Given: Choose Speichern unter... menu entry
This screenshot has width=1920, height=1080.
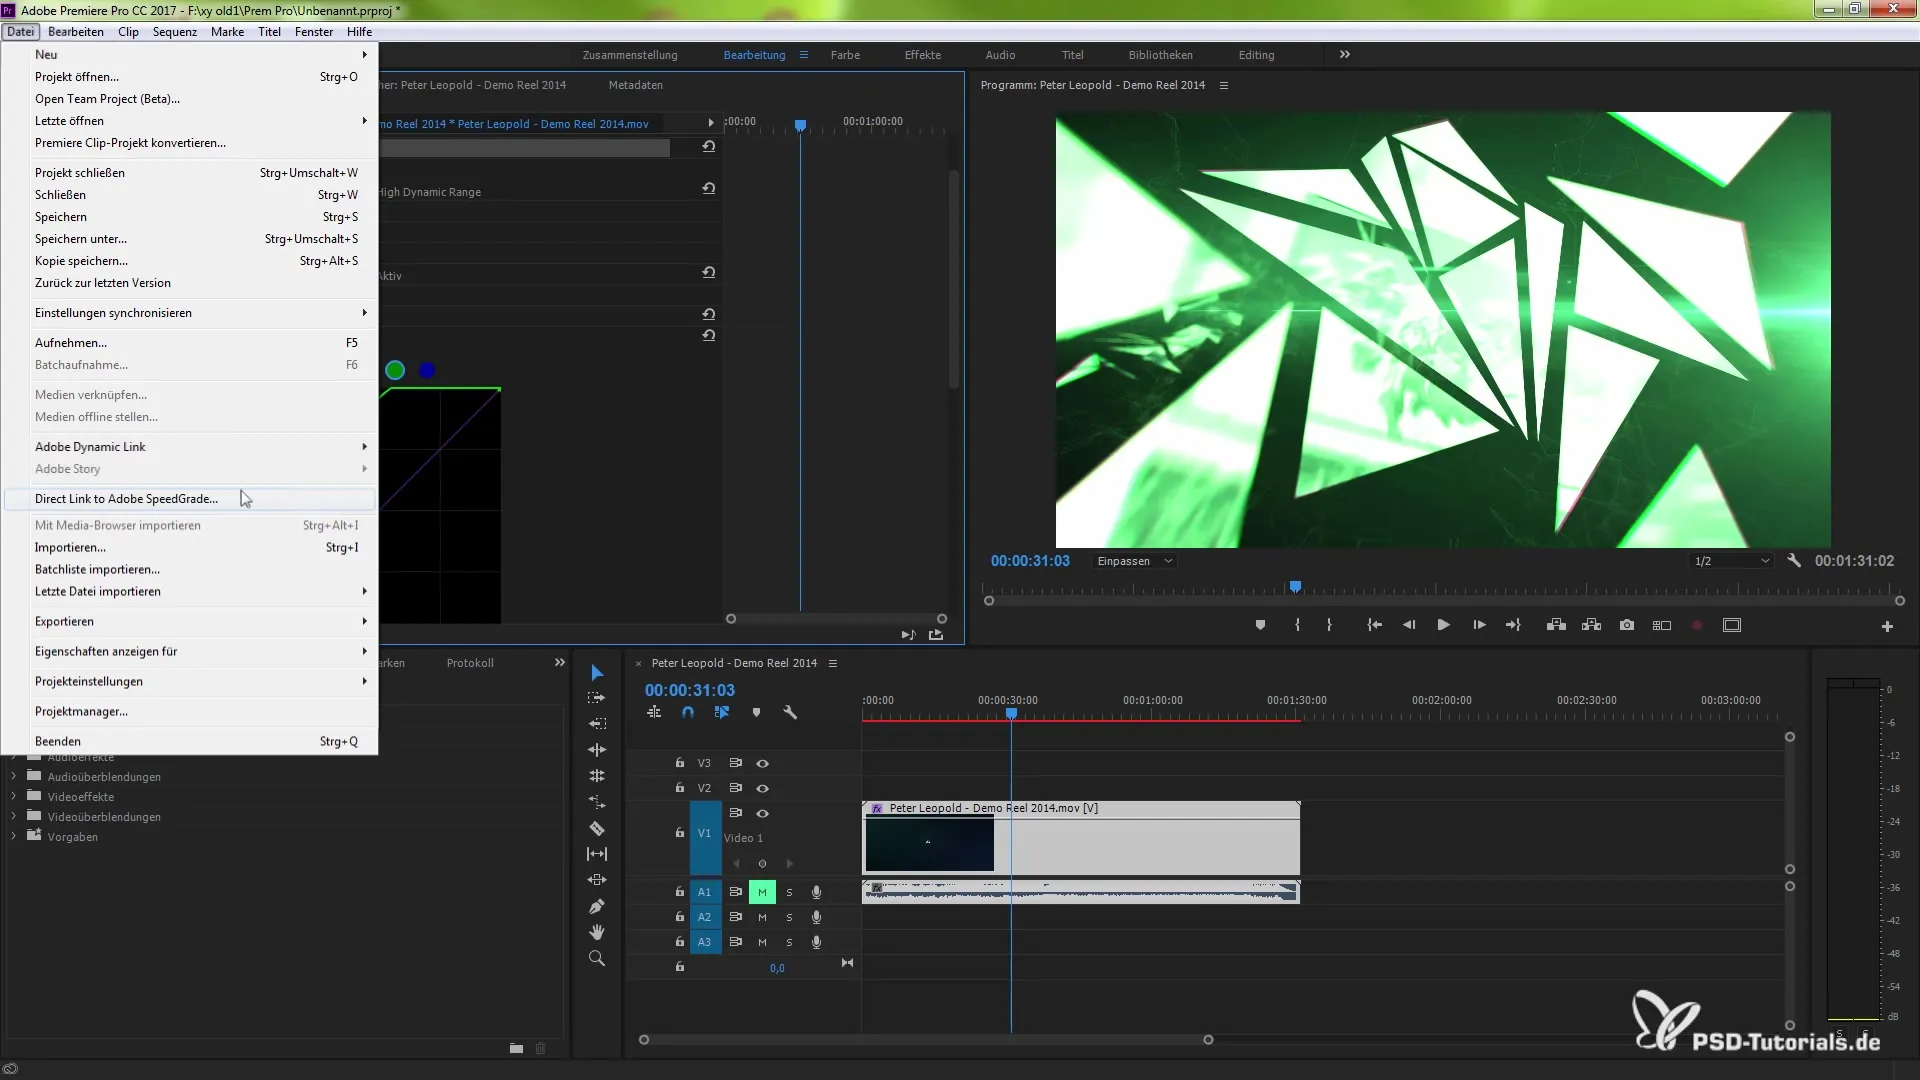Looking at the screenshot, I should coord(190,239).
